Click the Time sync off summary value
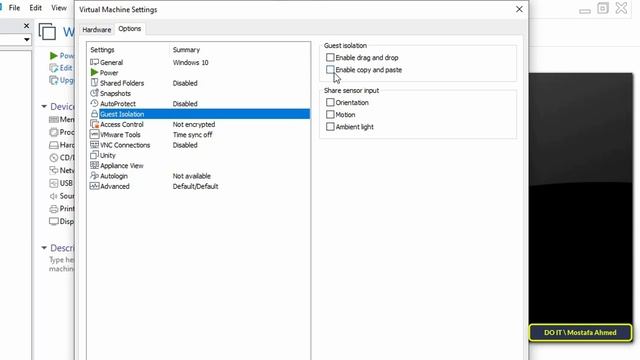This screenshot has width=640, height=360. [192, 135]
